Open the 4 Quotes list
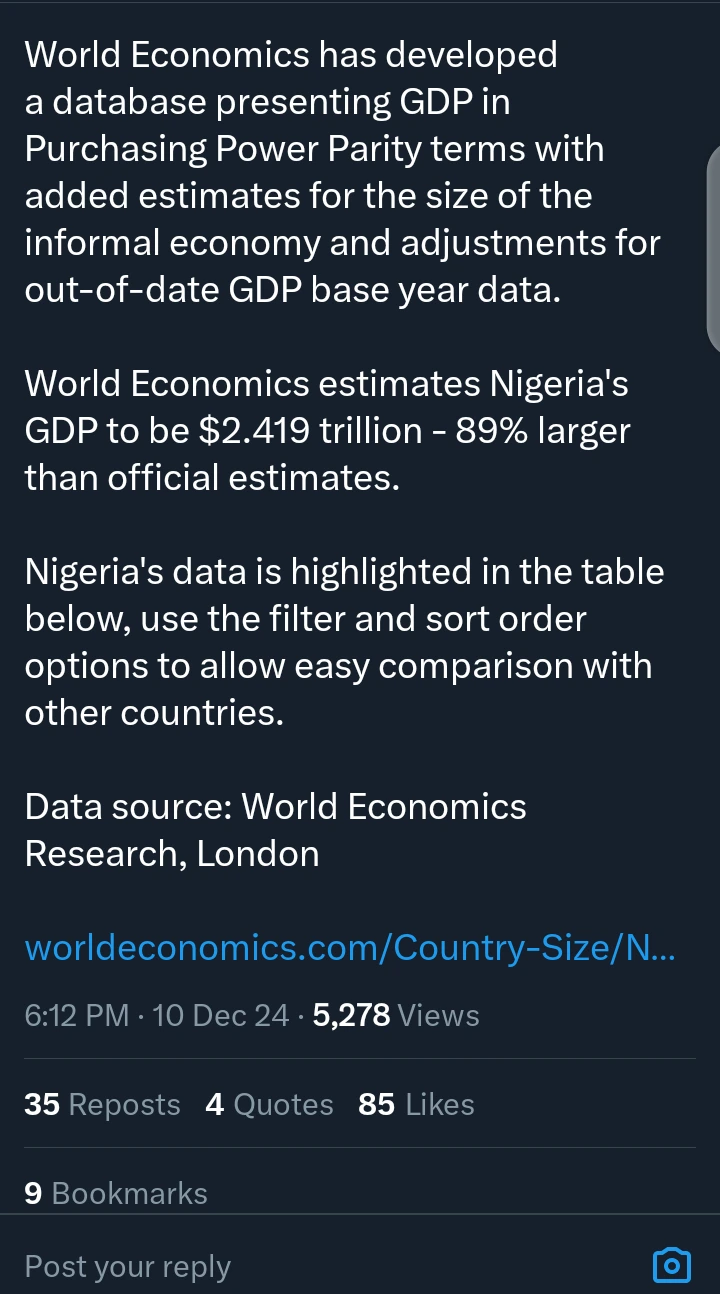The height and width of the screenshot is (1294, 720). [269, 1104]
